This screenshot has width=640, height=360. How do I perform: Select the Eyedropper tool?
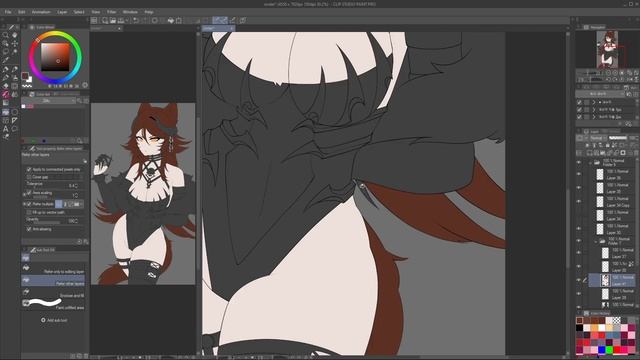point(6,60)
